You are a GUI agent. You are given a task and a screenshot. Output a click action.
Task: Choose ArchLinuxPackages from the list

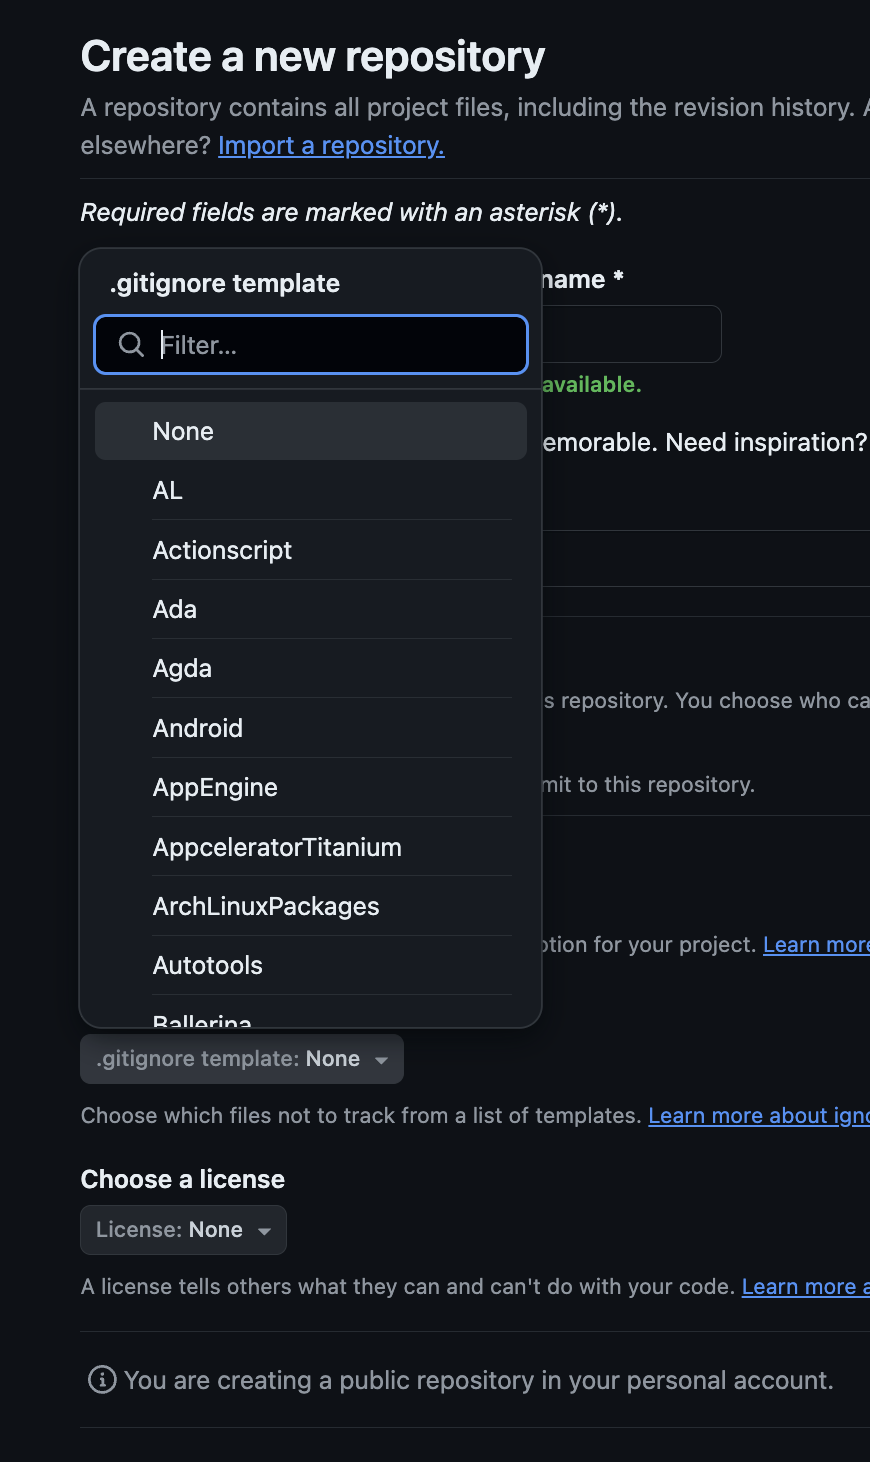pos(311,906)
